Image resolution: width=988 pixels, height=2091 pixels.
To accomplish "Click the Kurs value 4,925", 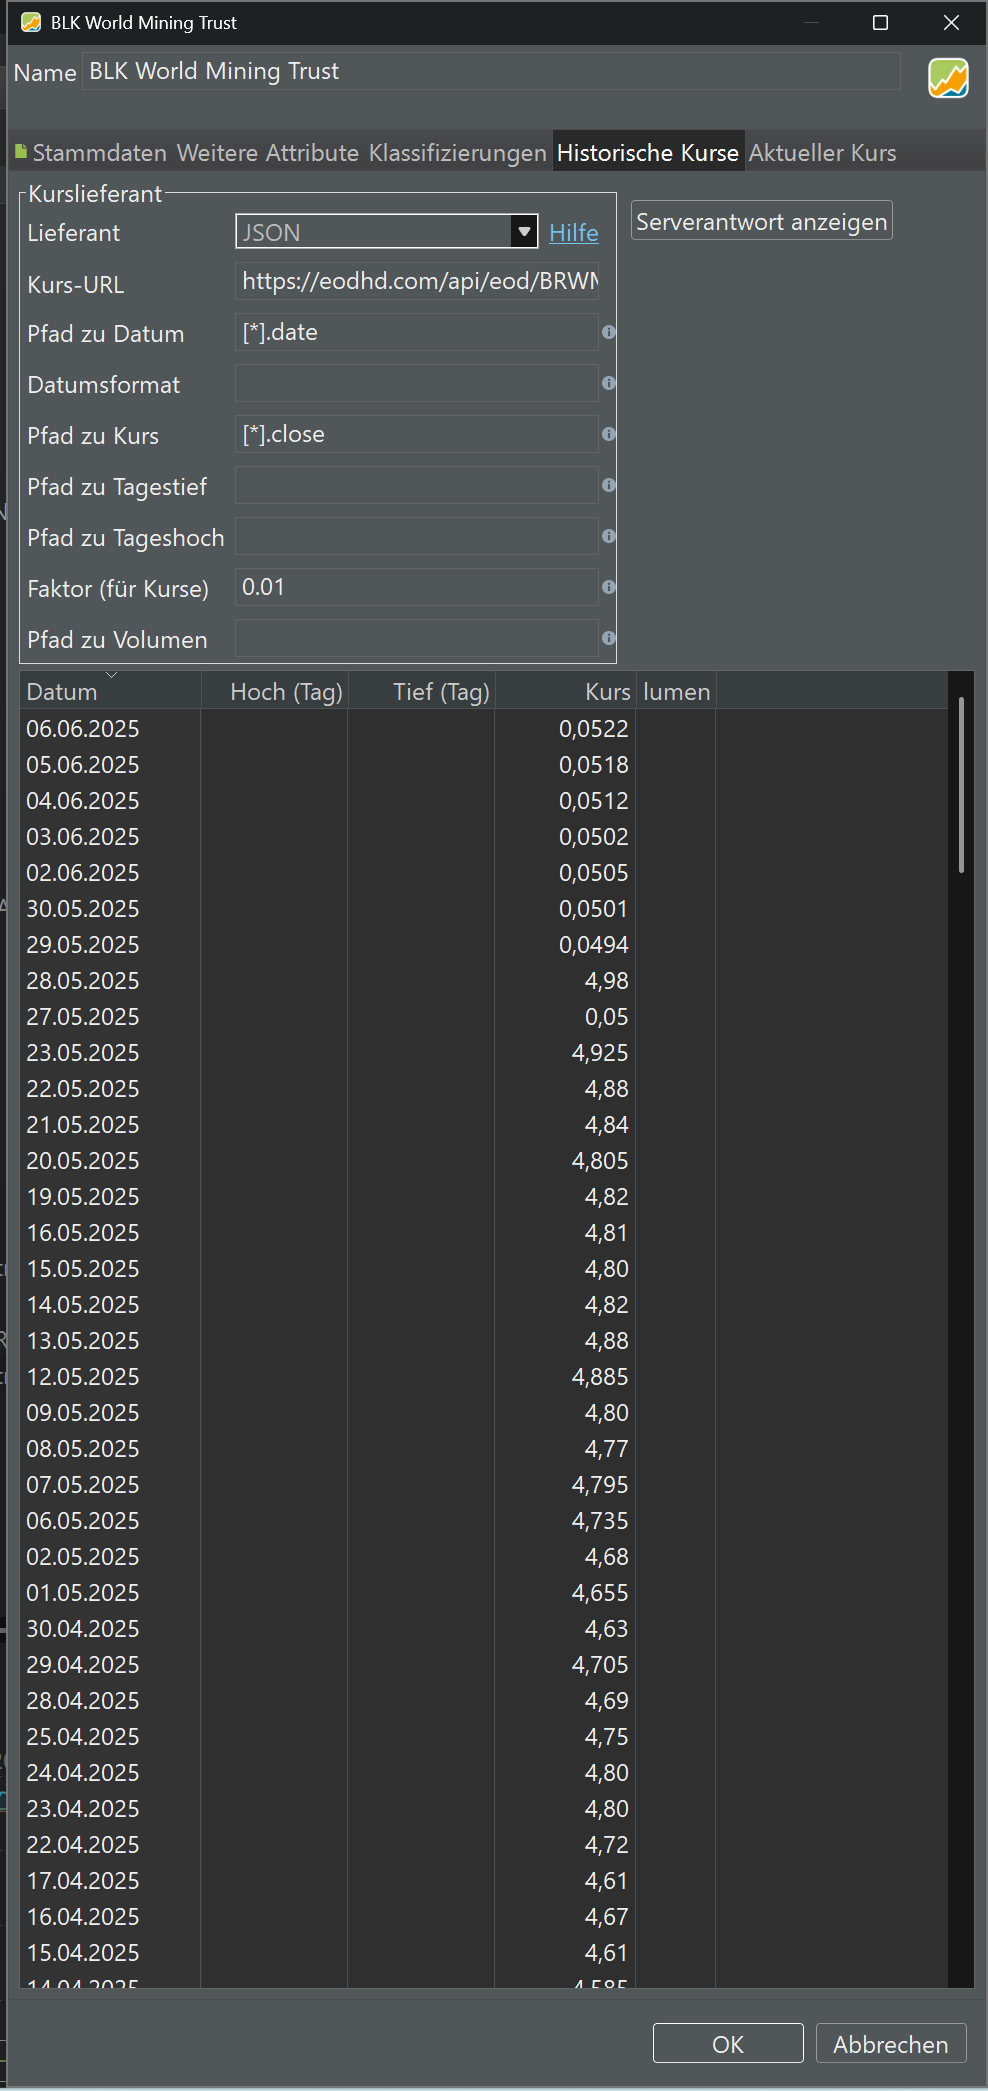I will (x=600, y=1053).
